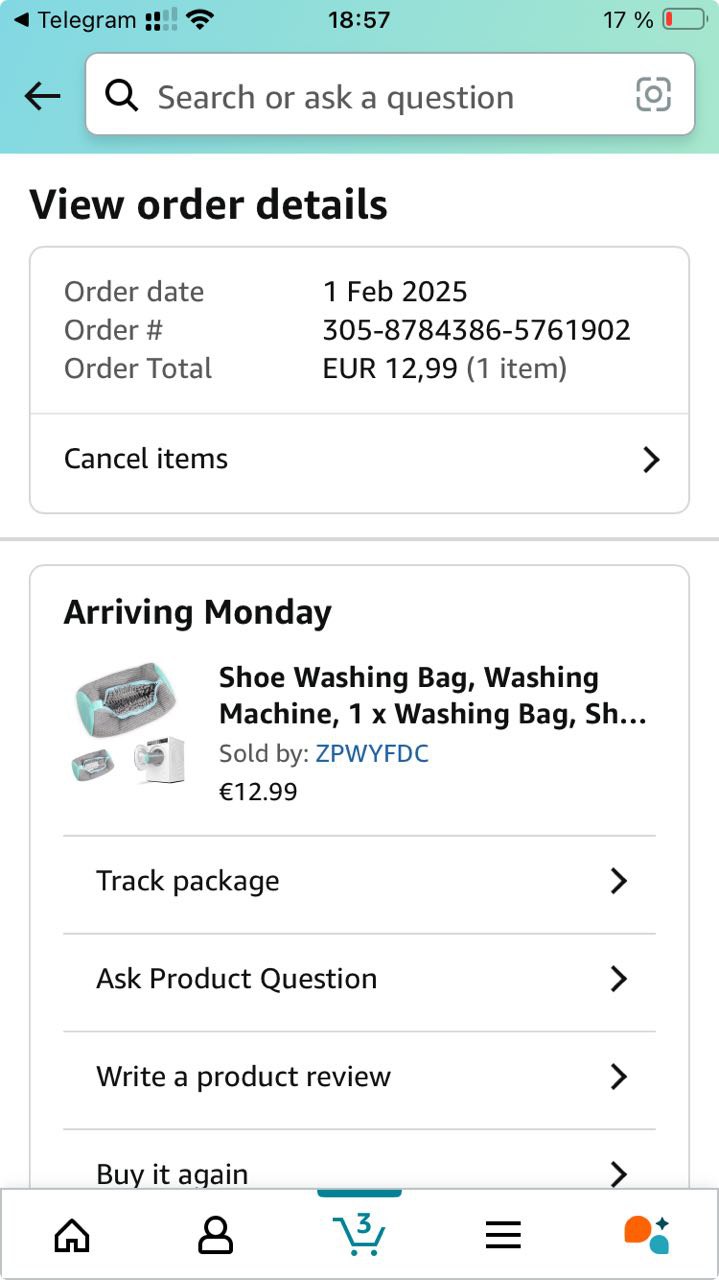Tap the Cancel items text
Screen dimensions: 719x1280
(146, 459)
